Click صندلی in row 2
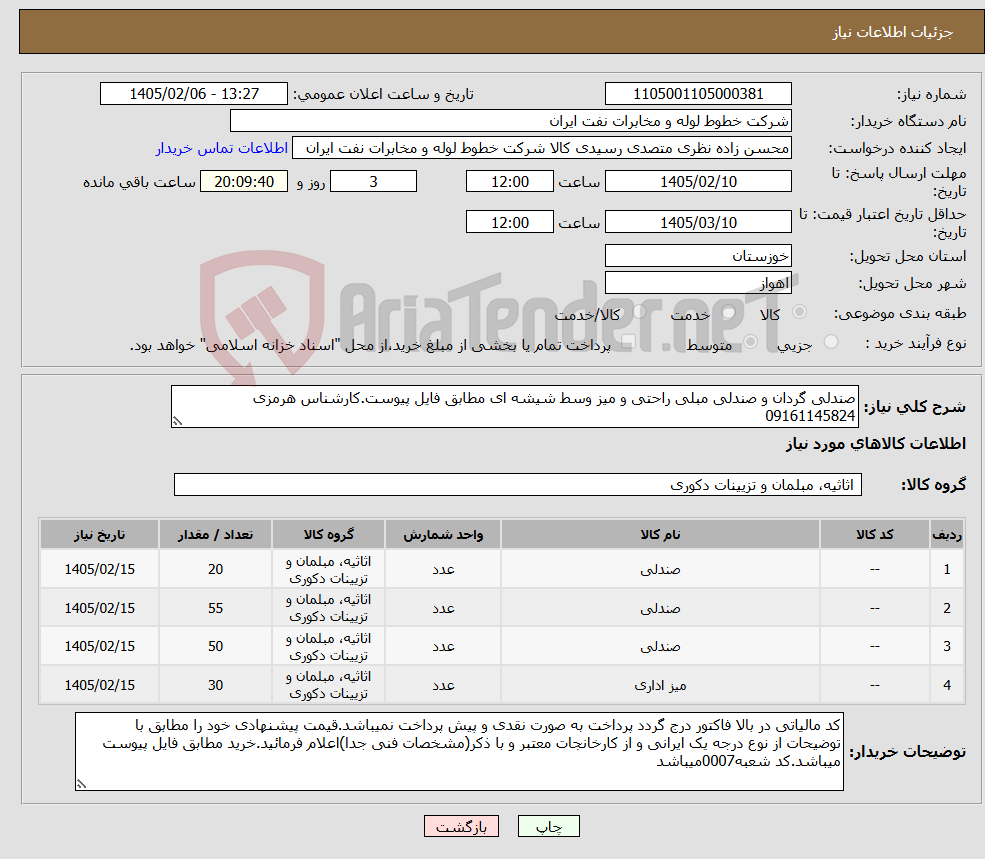Screen dimensions: 985x859 click(660, 608)
